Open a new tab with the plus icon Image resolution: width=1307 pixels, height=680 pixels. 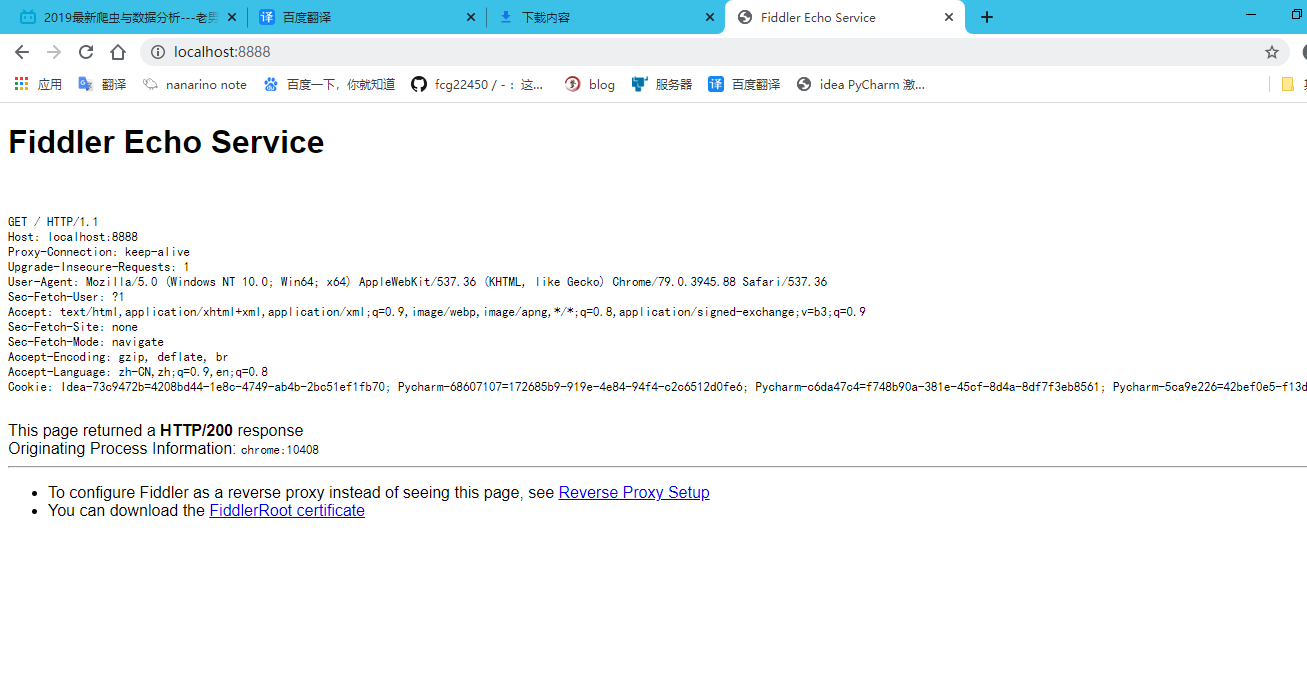987,17
